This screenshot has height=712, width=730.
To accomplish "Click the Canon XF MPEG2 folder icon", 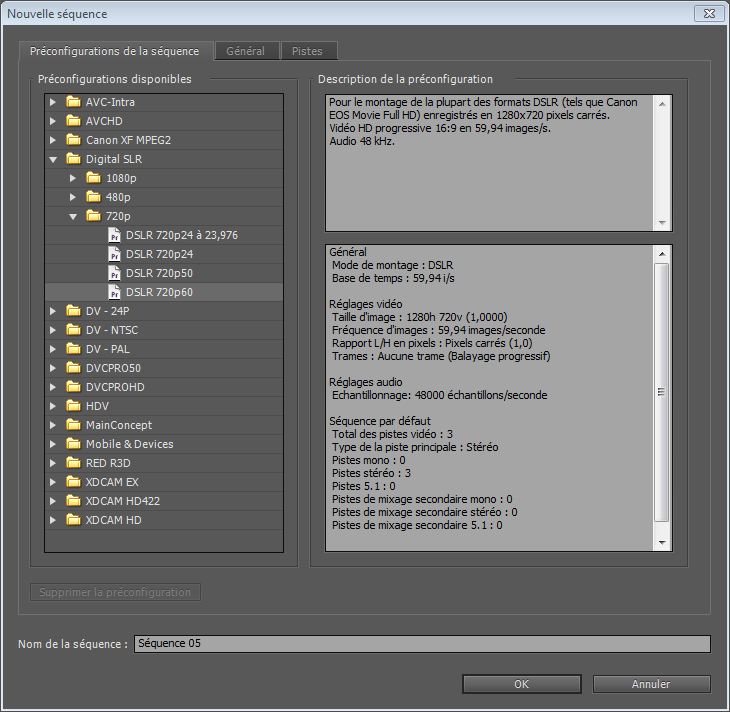I will pos(73,140).
